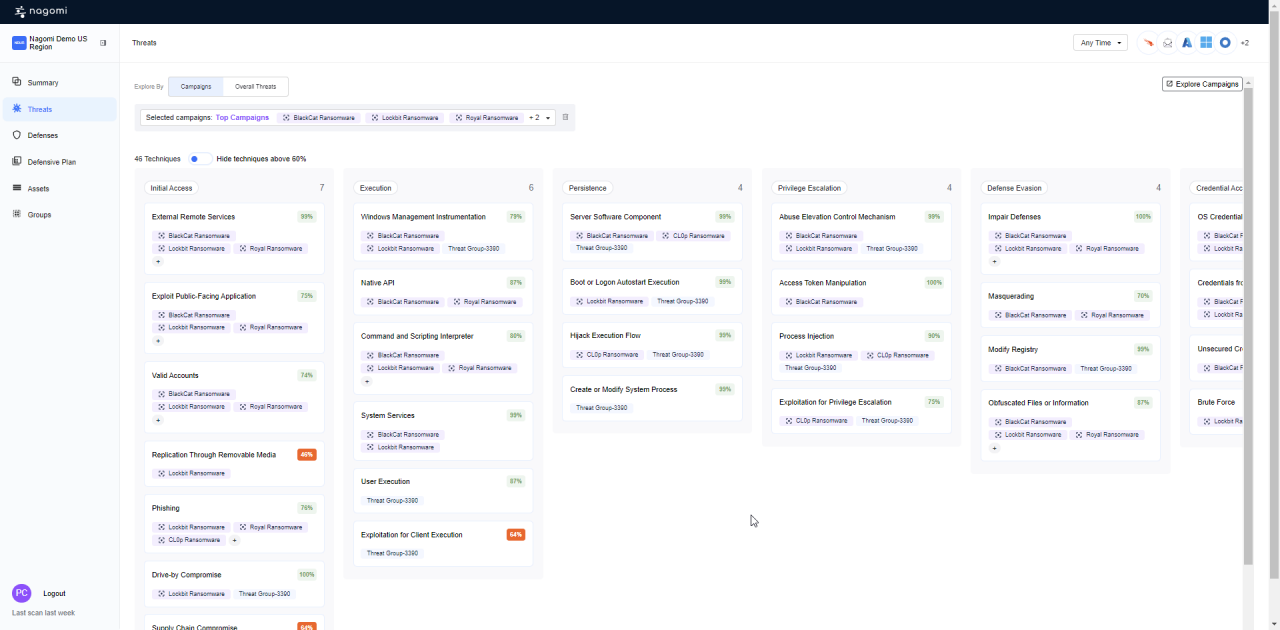This screenshot has height=630, width=1280.
Task: Expand campaigns on Phishing card
Action: (235, 540)
